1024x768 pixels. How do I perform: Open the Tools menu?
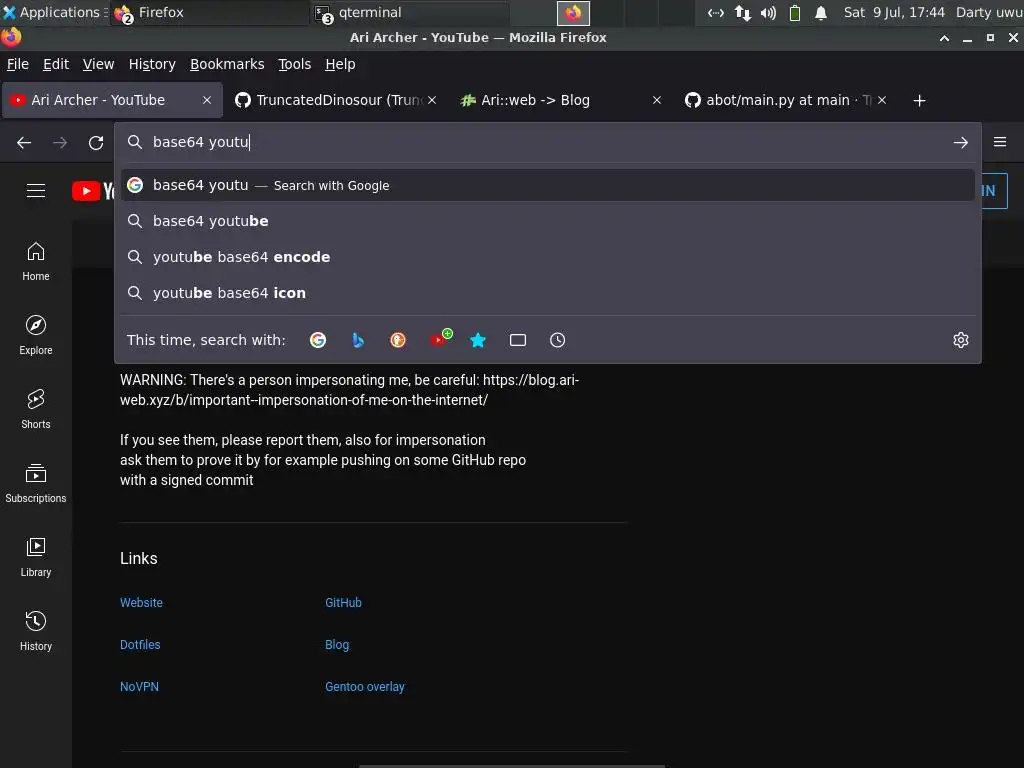[x=295, y=64]
